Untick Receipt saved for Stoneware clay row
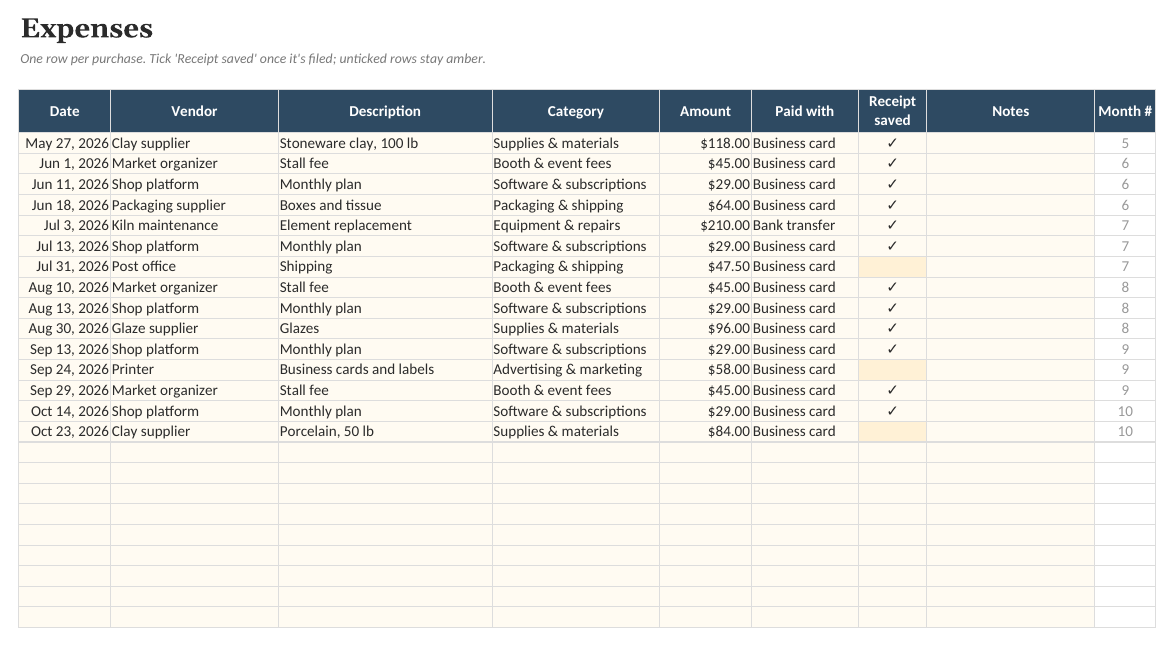Image resolution: width=1174 pixels, height=646 pixels. point(892,143)
